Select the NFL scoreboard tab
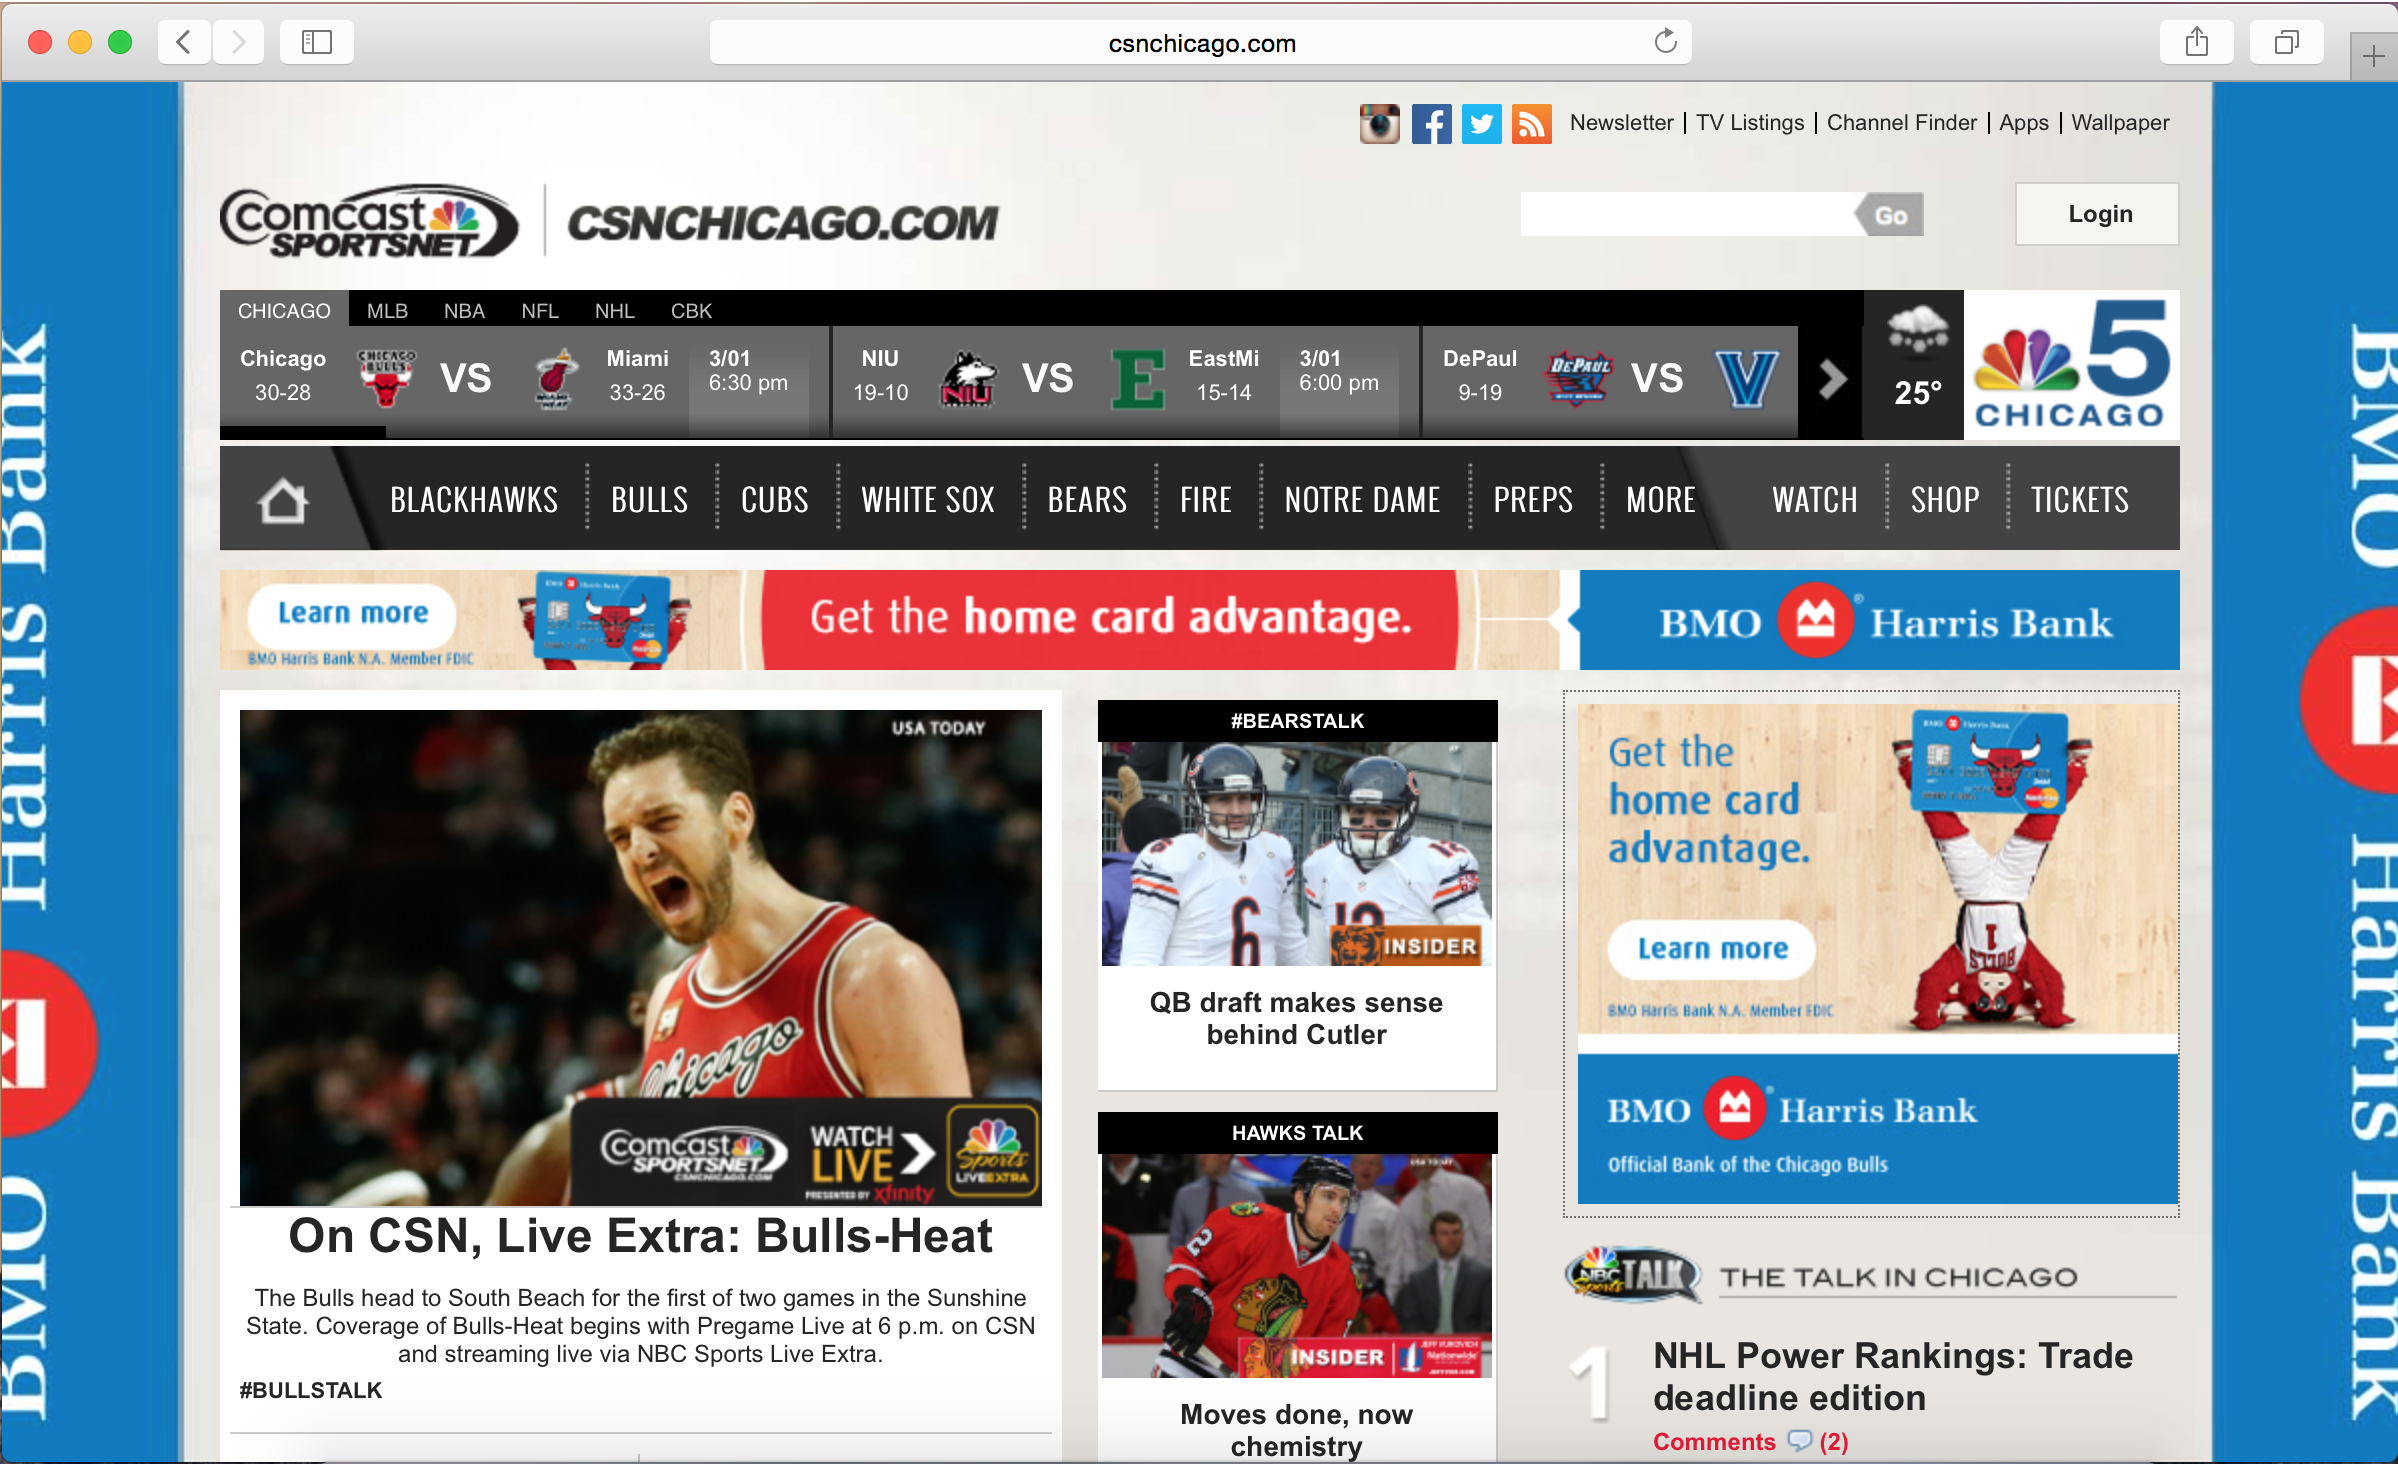Screen dimensions: 2398x1464 click(x=540, y=310)
